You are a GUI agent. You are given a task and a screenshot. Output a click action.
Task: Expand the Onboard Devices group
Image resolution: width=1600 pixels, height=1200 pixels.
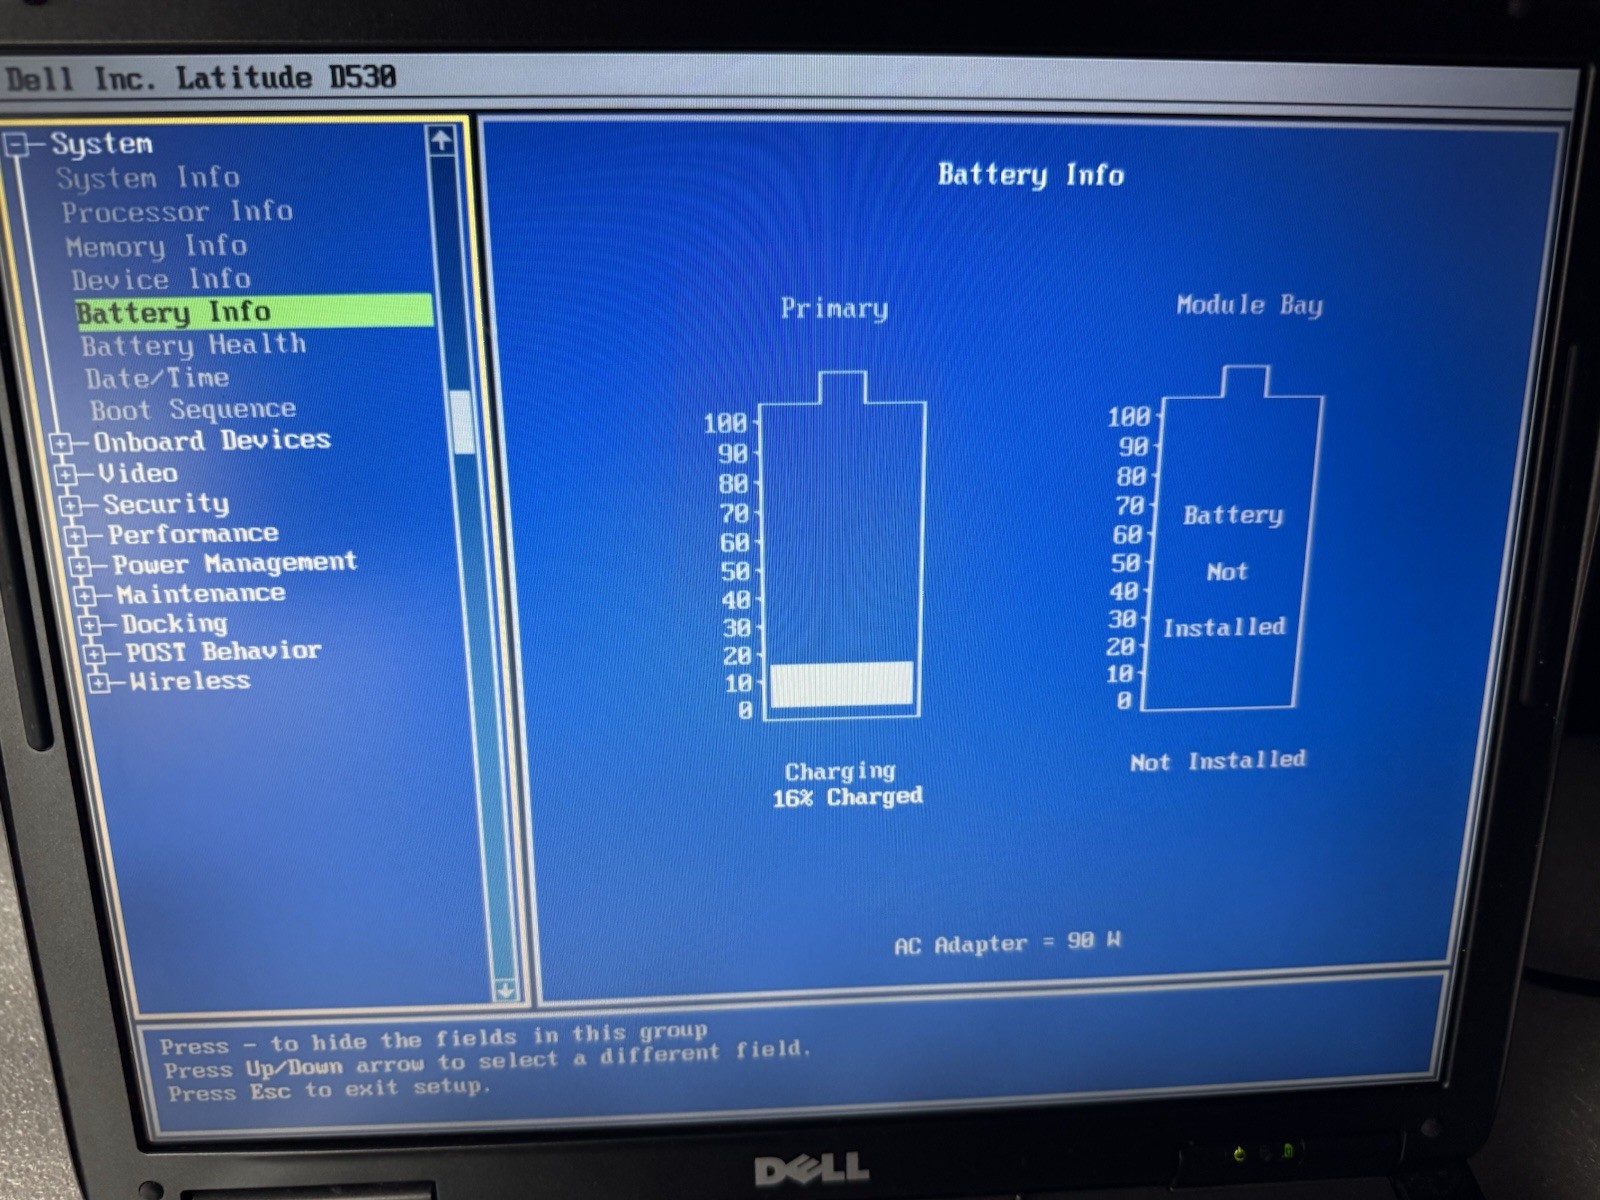tap(62, 443)
